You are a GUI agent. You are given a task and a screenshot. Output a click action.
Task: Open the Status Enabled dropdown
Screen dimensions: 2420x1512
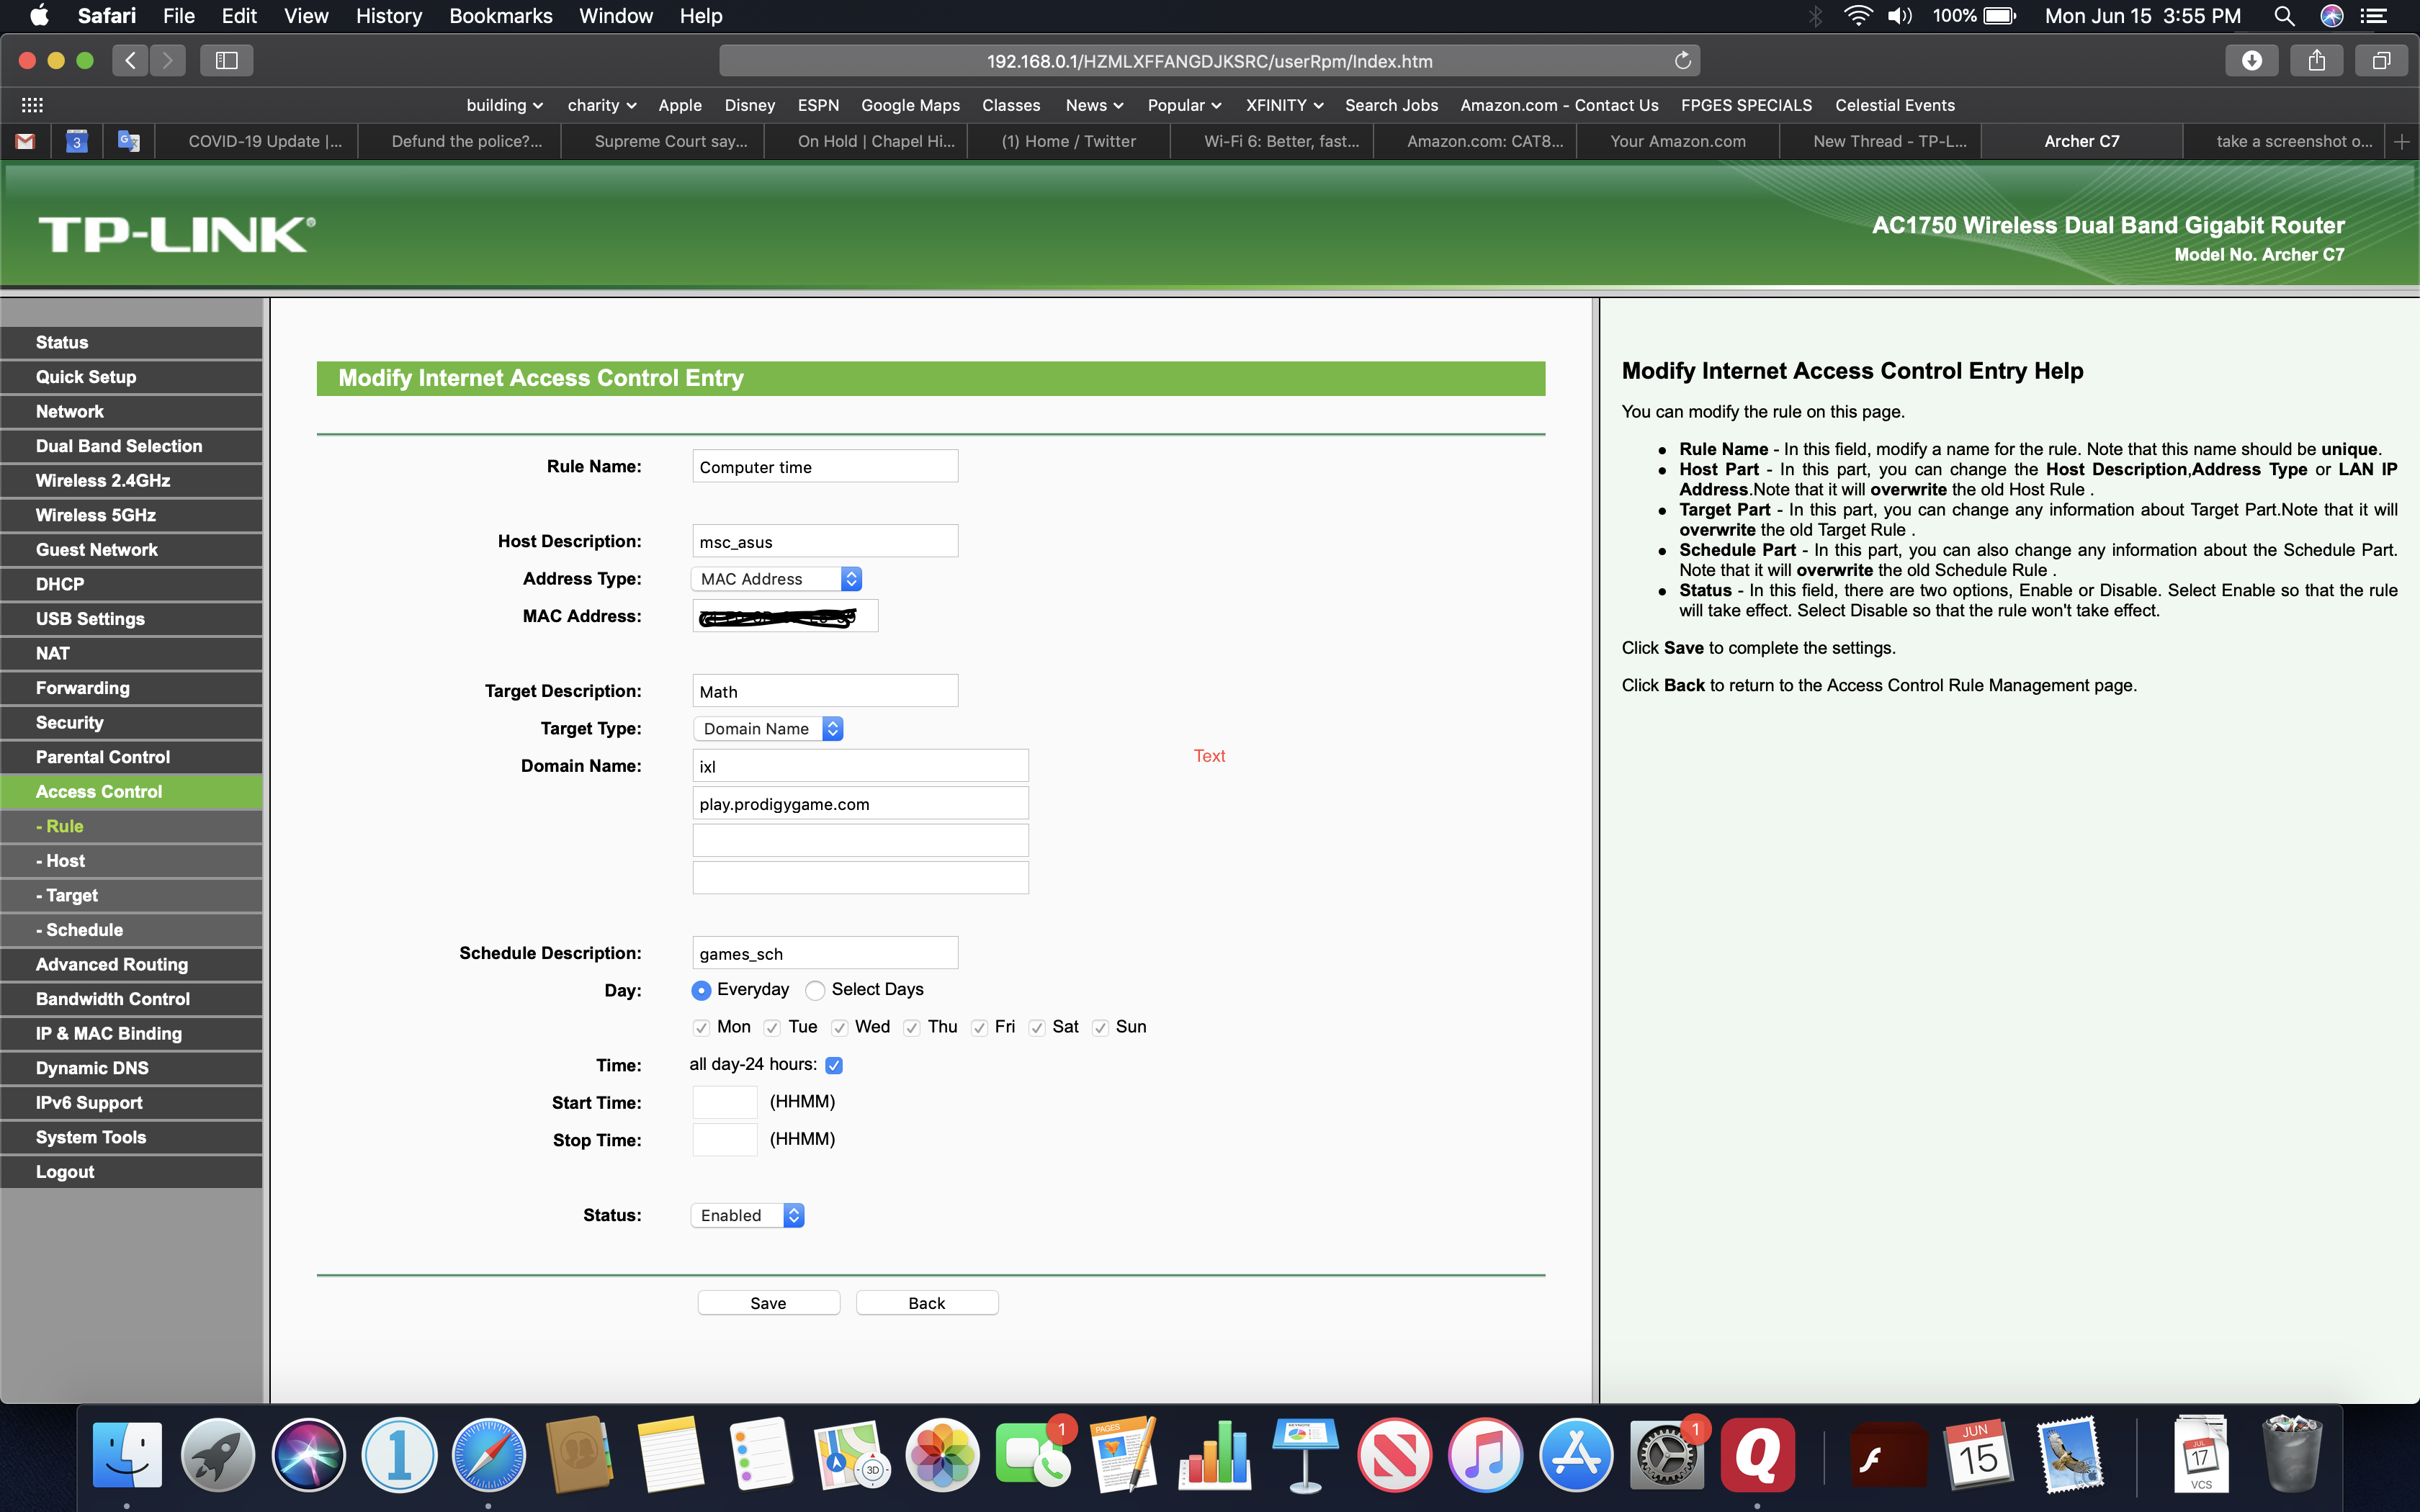tap(748, 1215)
